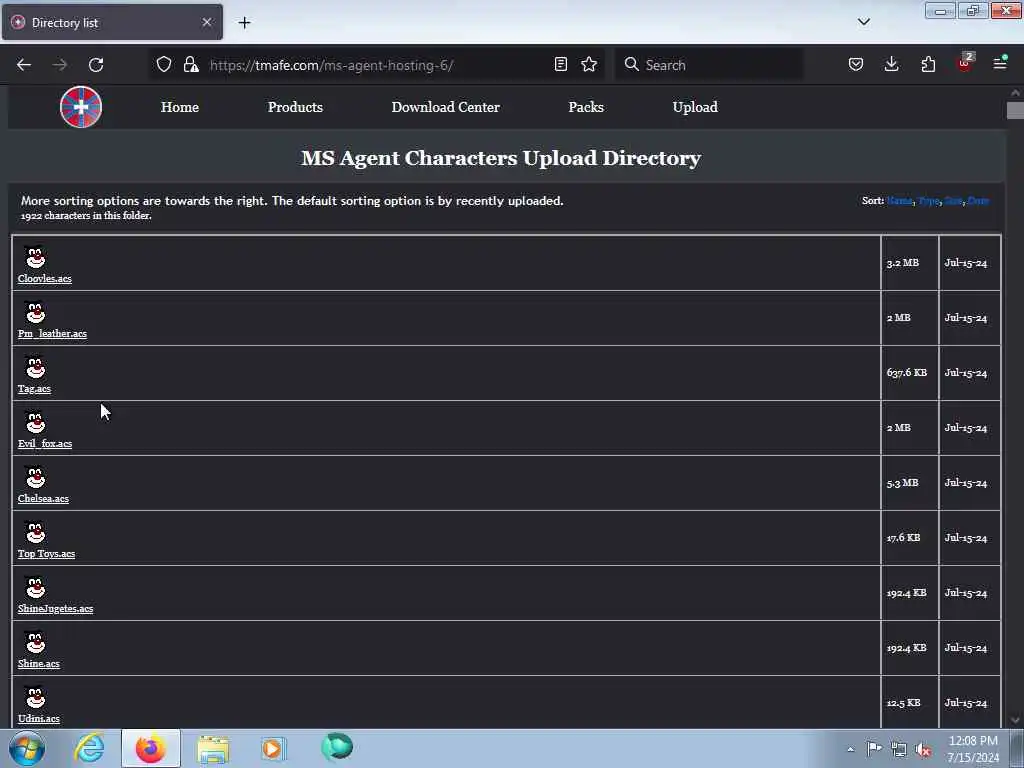Bookmark this page with the star icon
This screenshot has height=768, width=1024.
(x=589, y=64)
